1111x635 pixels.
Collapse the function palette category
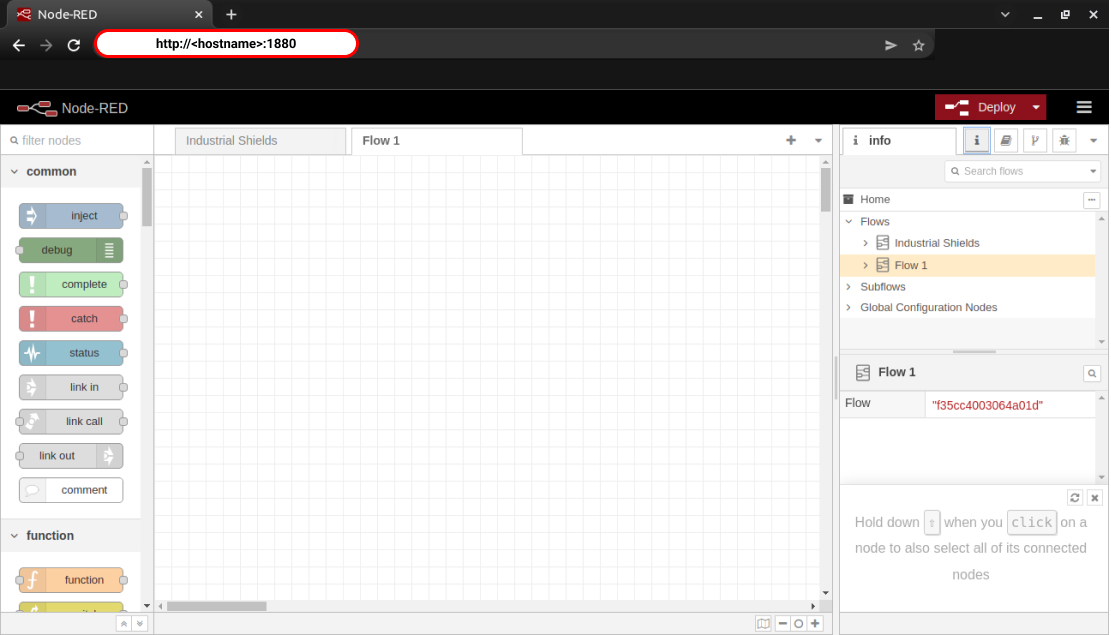click(x=14, y=536)
